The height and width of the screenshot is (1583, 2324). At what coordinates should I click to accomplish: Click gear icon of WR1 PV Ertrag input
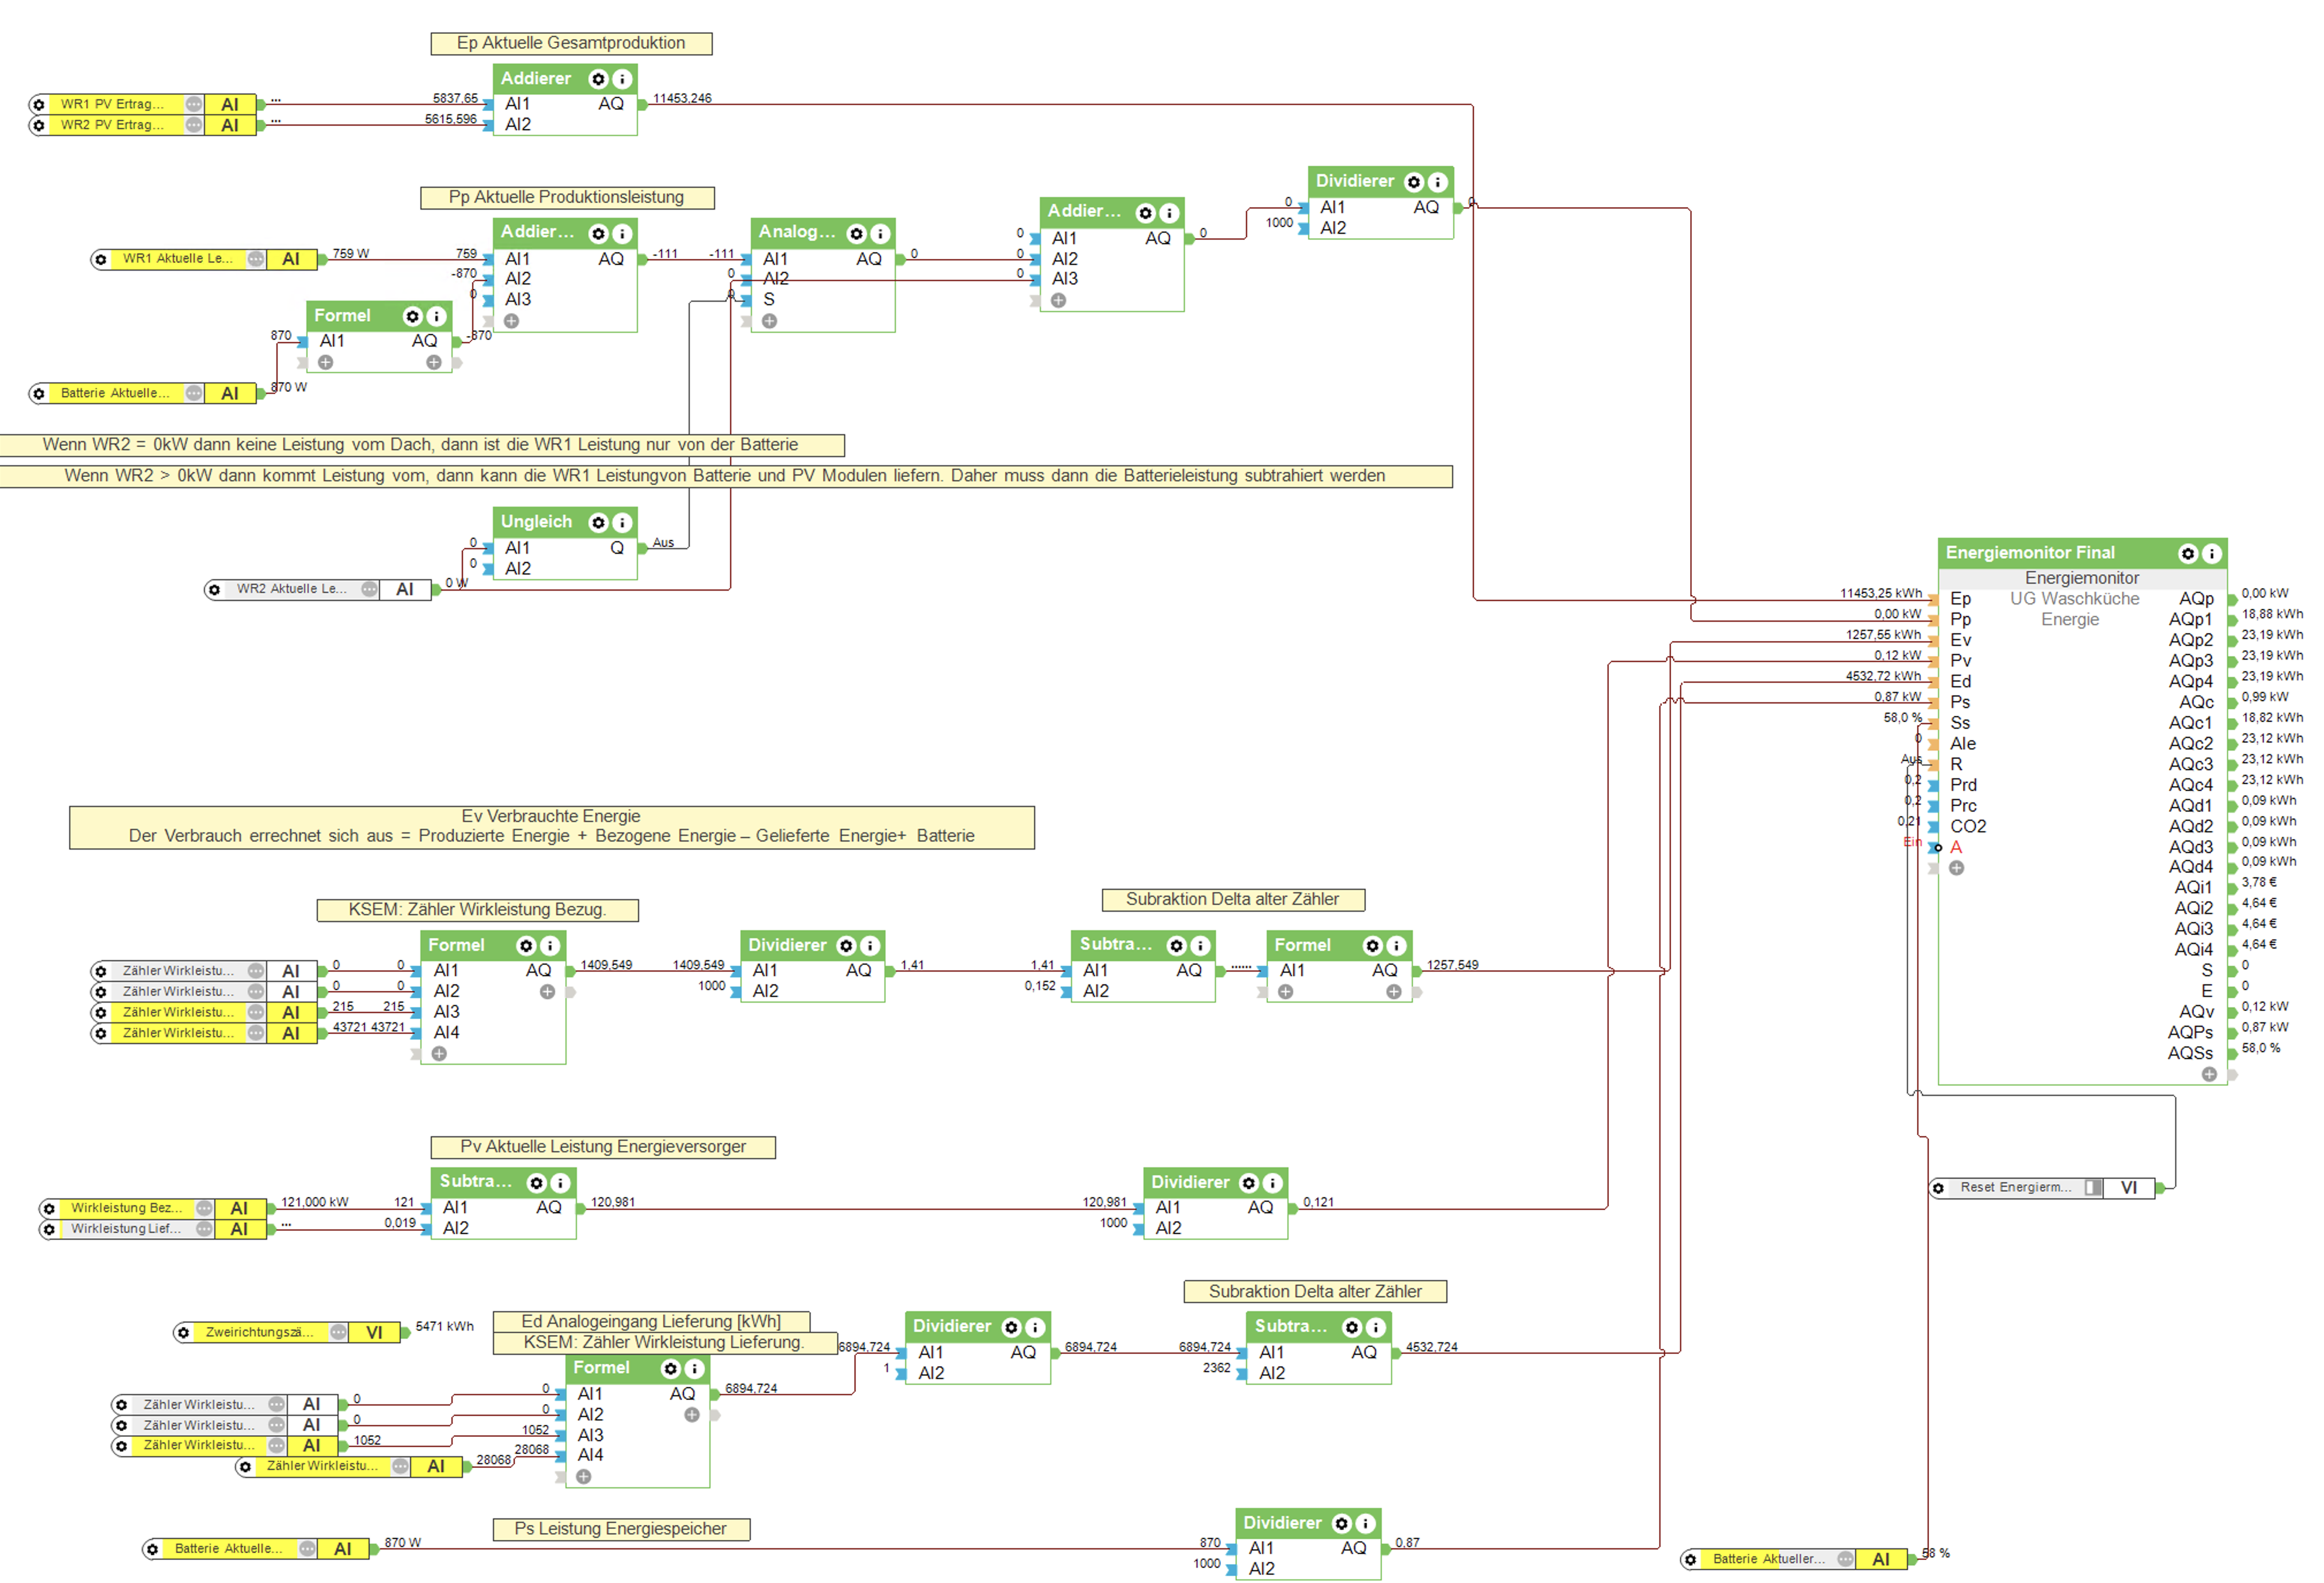click(x=39, y=104)
